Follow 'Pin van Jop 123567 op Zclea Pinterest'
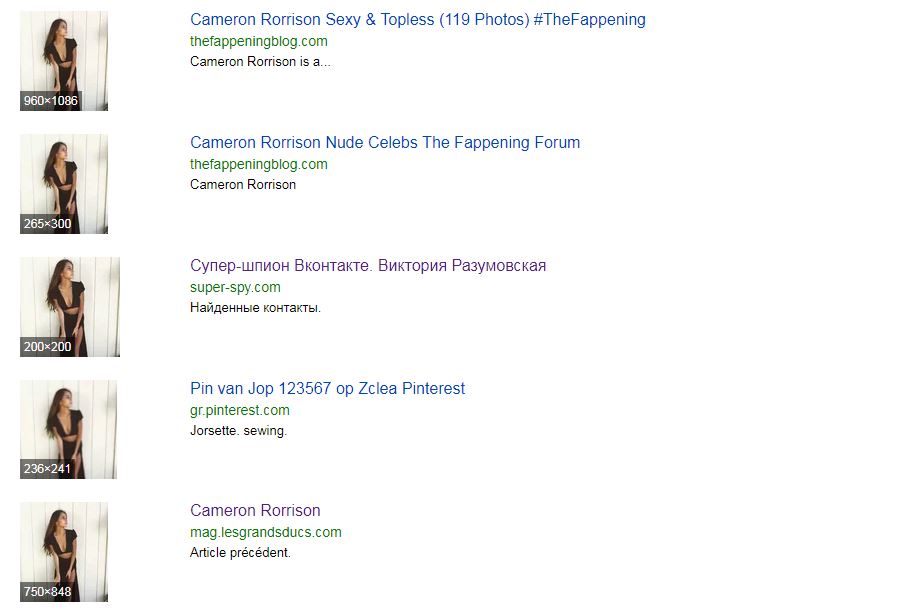 327,389
